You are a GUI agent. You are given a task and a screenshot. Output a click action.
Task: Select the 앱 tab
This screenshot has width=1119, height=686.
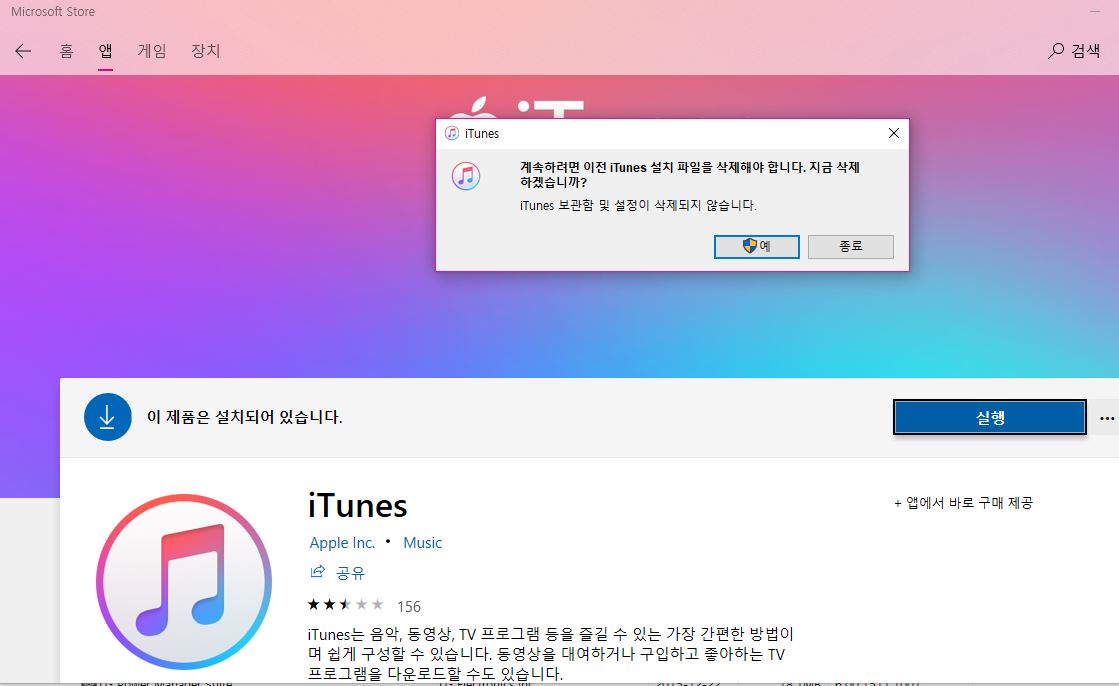pyautogui.click(x=105, y=51)
